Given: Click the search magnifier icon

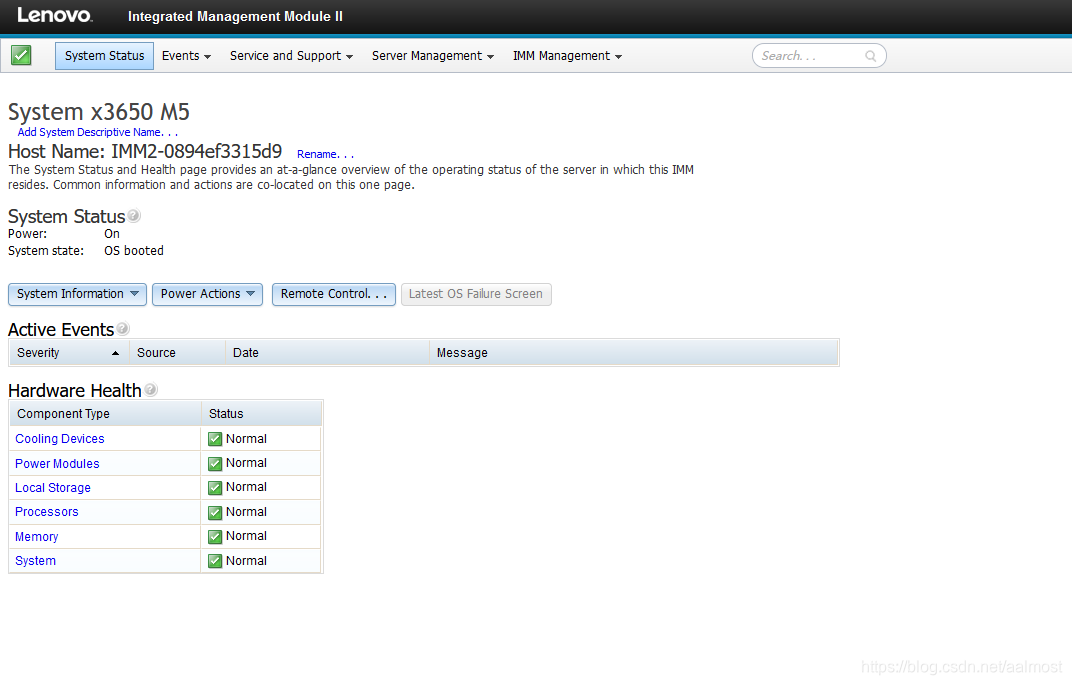Looking at the screenshot, I should 870,56.
